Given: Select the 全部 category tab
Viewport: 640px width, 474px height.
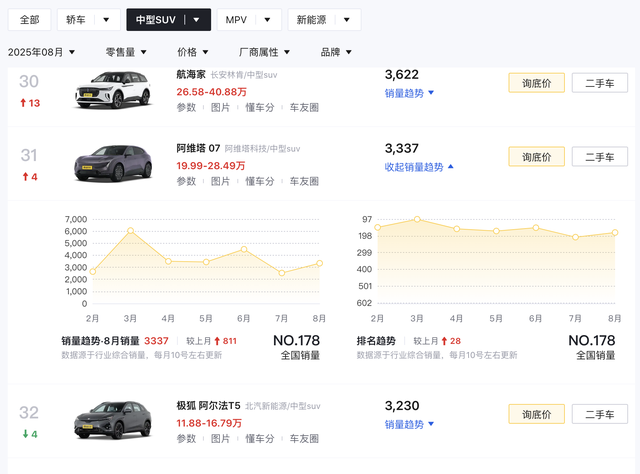Looking at the screenshot, I should tap(29, 20).
